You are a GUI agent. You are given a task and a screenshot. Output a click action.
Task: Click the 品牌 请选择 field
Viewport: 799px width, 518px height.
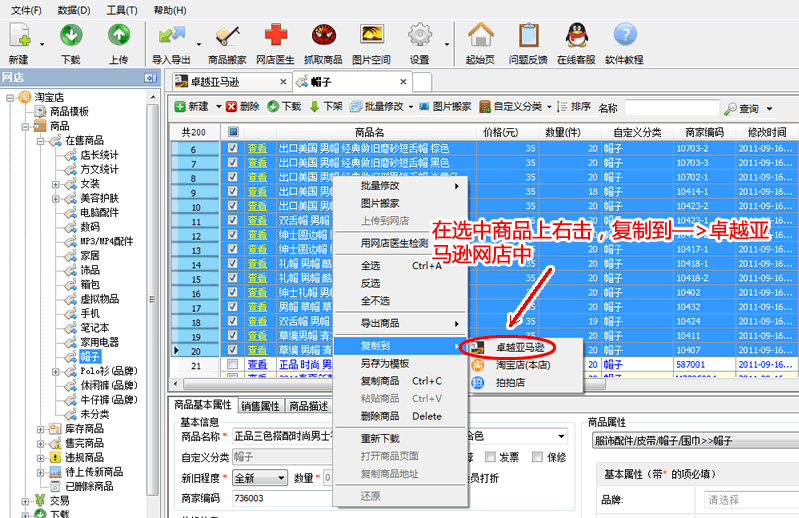pyautogui.click(x=751, y=500)
